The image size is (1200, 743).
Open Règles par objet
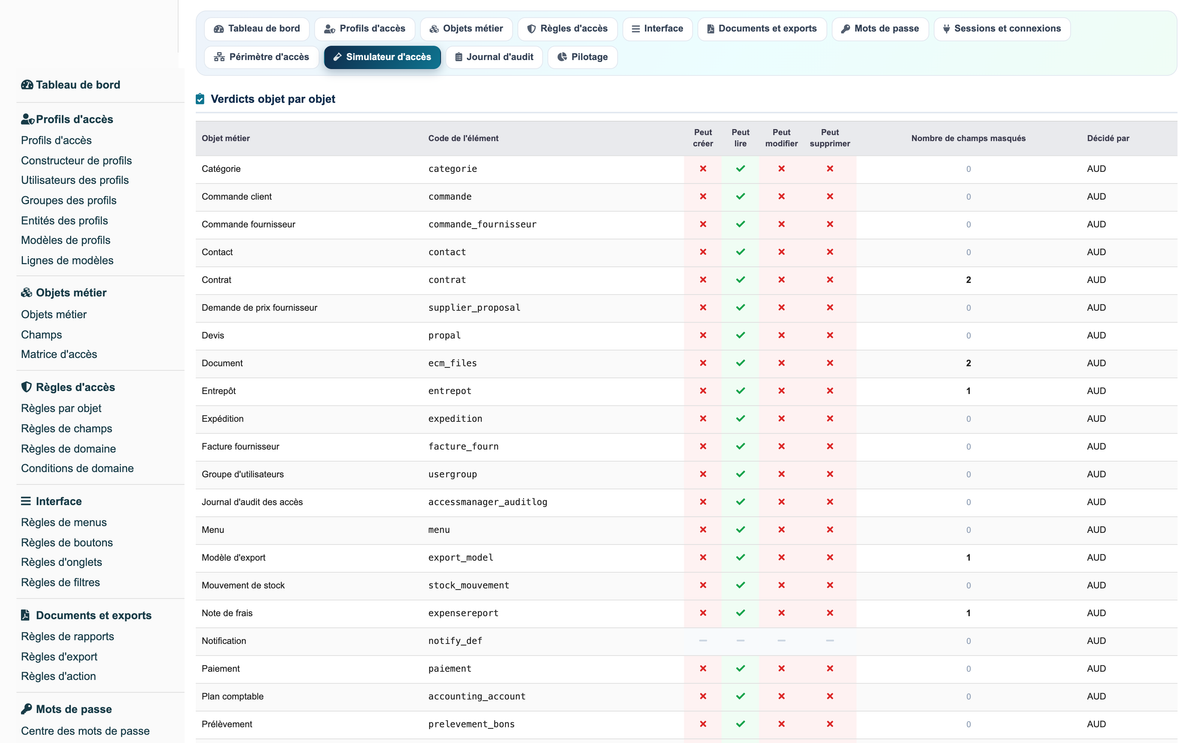pos(61,409)
